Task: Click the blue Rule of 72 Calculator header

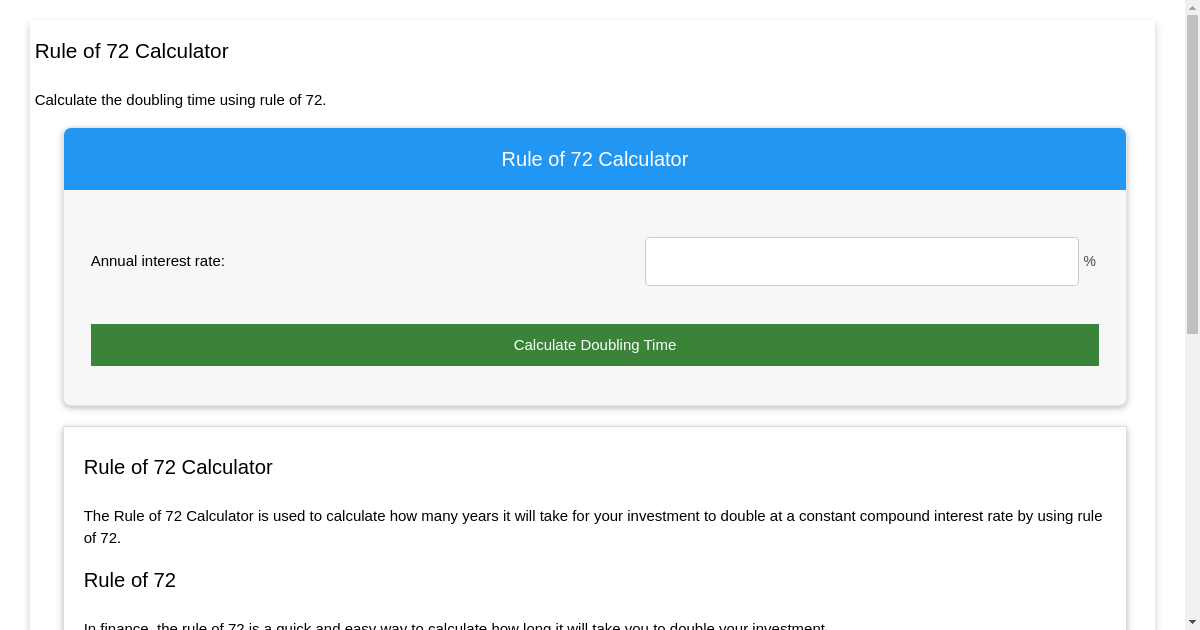Action: (x=594, y=159)
